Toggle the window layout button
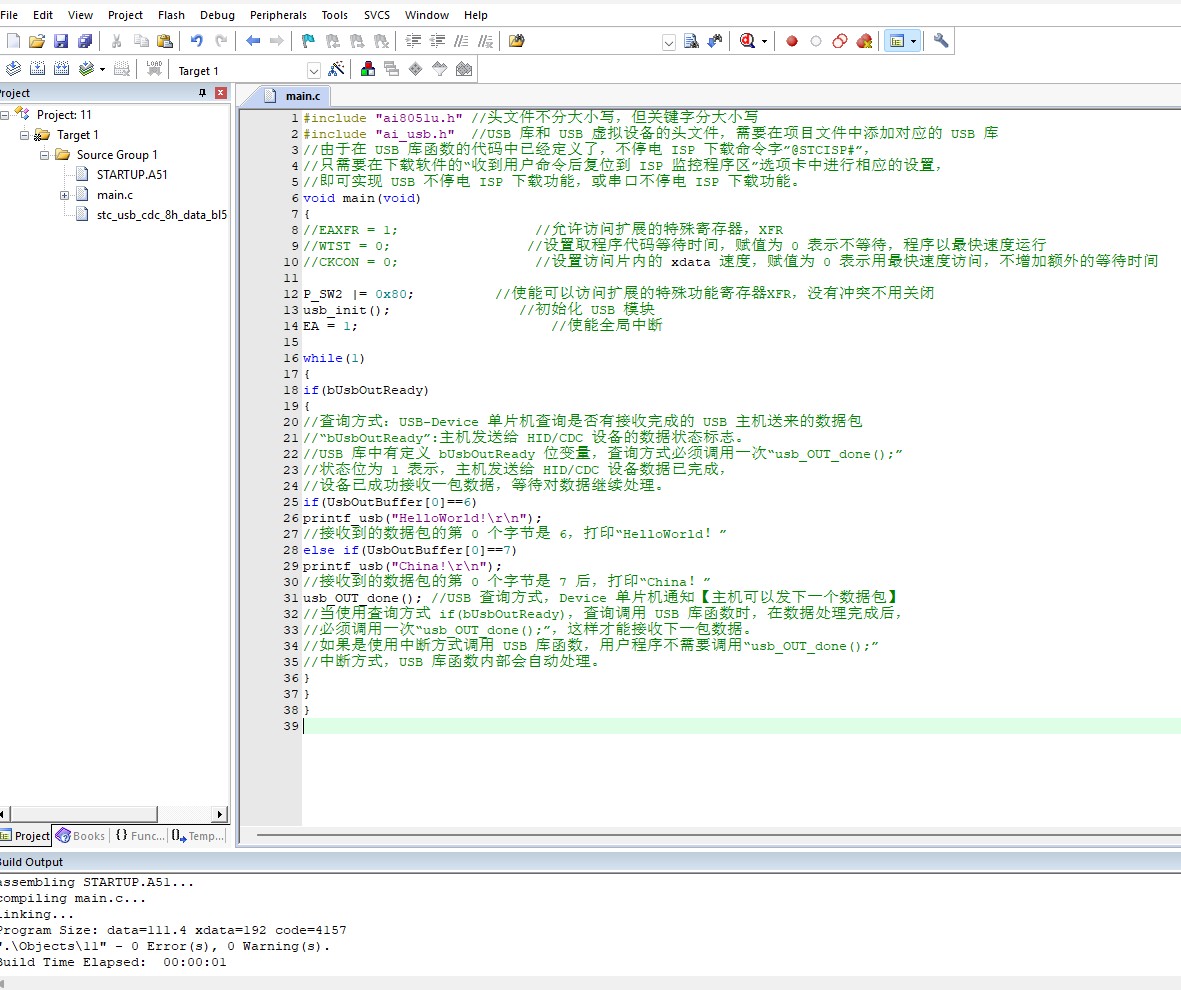Screen dimensions: 1181x990 (x=896, y=41)
